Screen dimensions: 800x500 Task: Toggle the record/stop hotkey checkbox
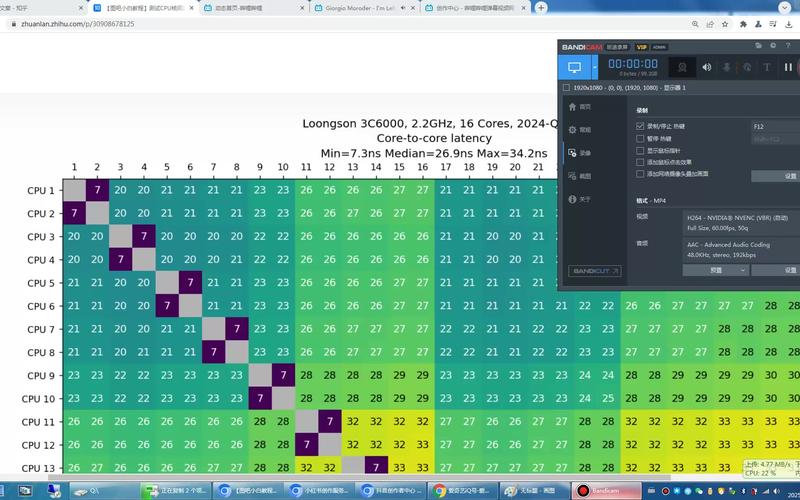(640, 127)
